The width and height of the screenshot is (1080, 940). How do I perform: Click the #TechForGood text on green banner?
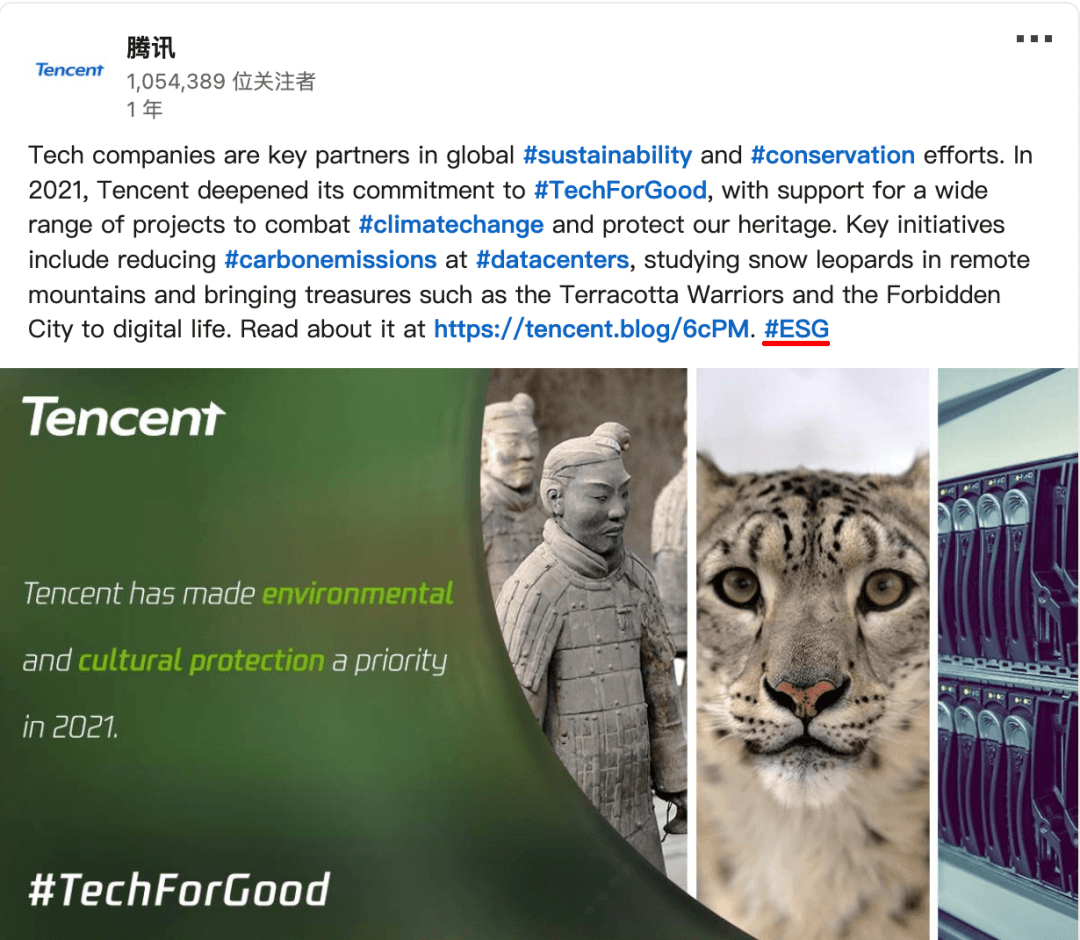click(x=179, y=889)
